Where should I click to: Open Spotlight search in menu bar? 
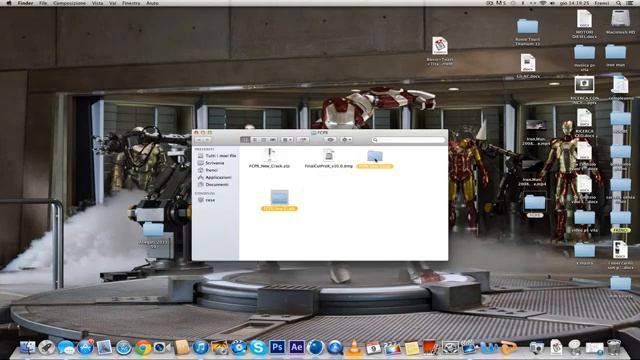[619, 3]
